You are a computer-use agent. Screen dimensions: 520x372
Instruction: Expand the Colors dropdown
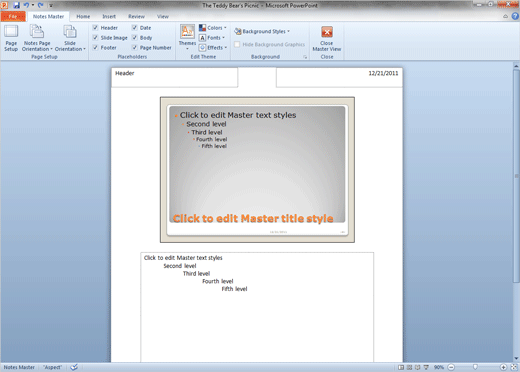(213, 28)
